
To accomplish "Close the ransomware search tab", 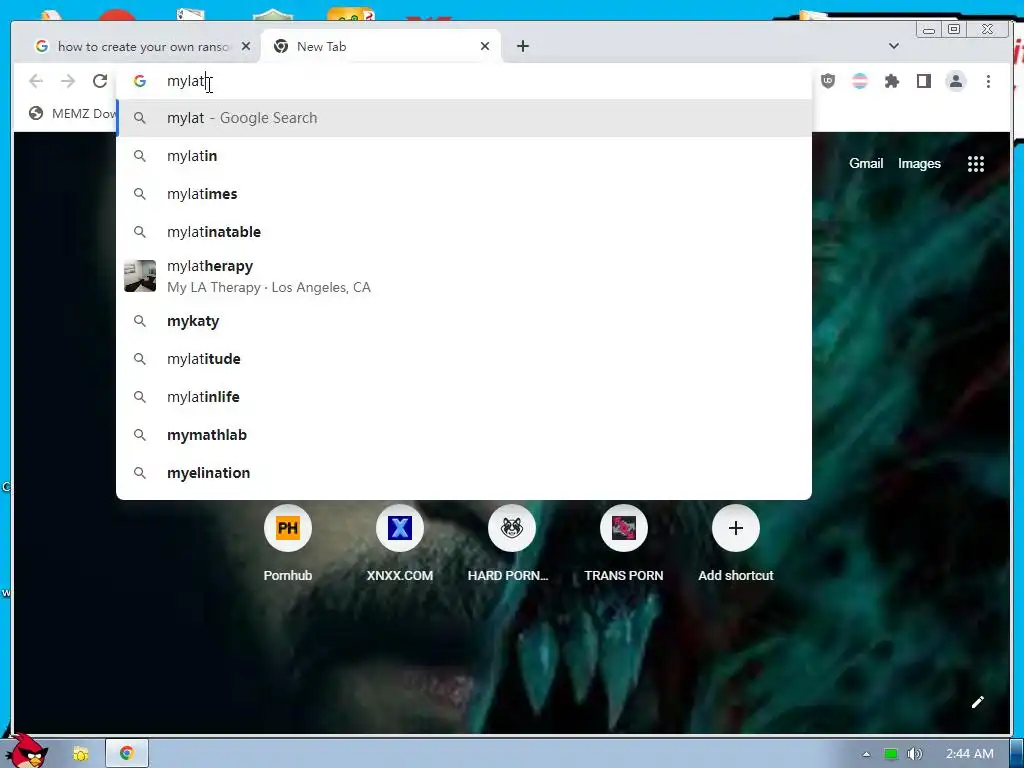I will pos(246,46).
